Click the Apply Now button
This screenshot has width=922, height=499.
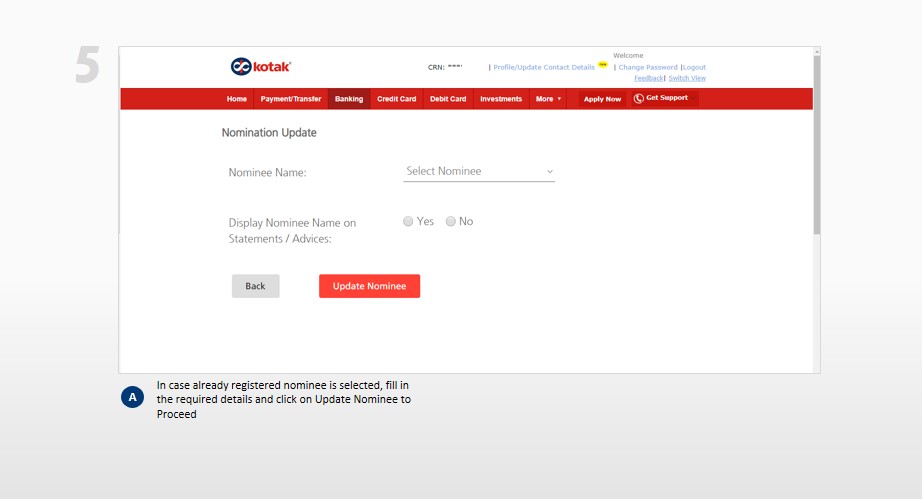point(602,99)
